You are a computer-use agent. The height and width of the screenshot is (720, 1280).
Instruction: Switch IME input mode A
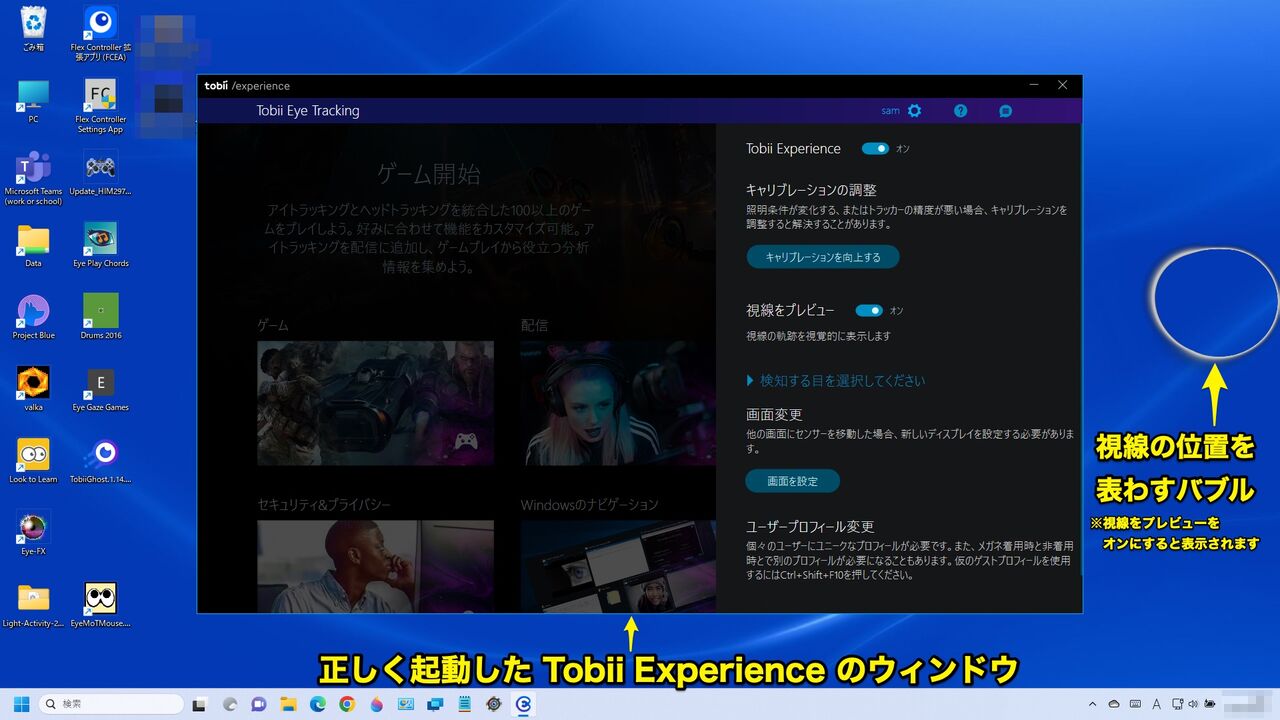coord(1156,704)
